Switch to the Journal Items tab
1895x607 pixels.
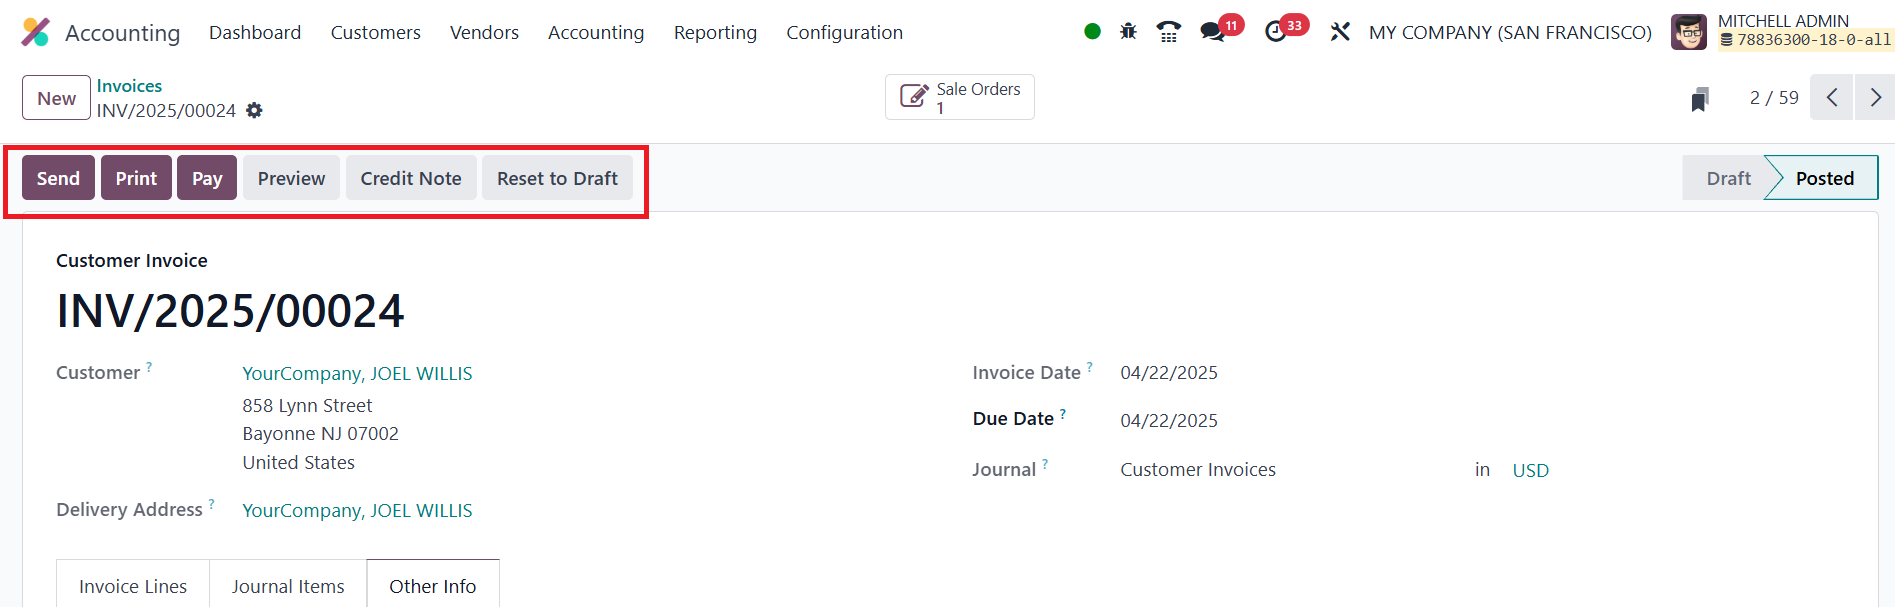288,586
